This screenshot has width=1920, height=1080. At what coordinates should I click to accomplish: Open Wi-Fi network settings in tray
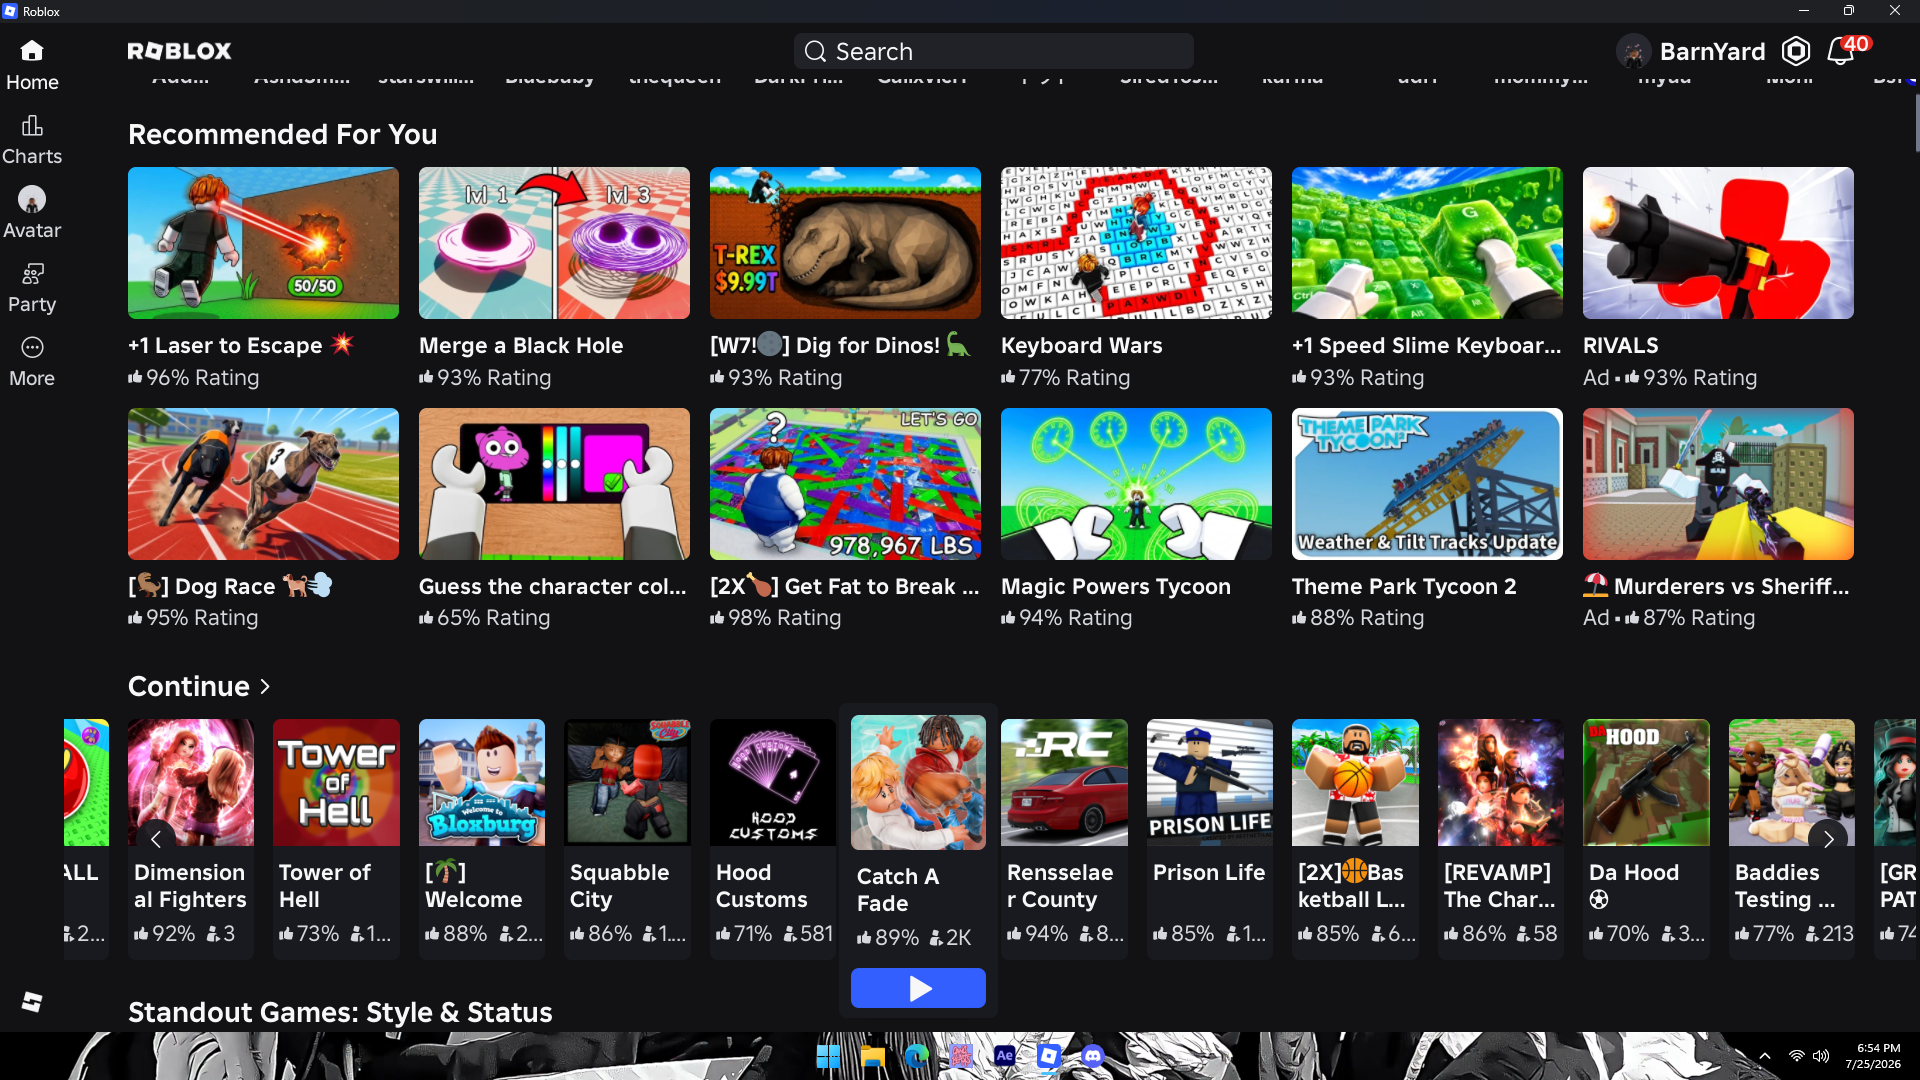click(1797, 1056)
